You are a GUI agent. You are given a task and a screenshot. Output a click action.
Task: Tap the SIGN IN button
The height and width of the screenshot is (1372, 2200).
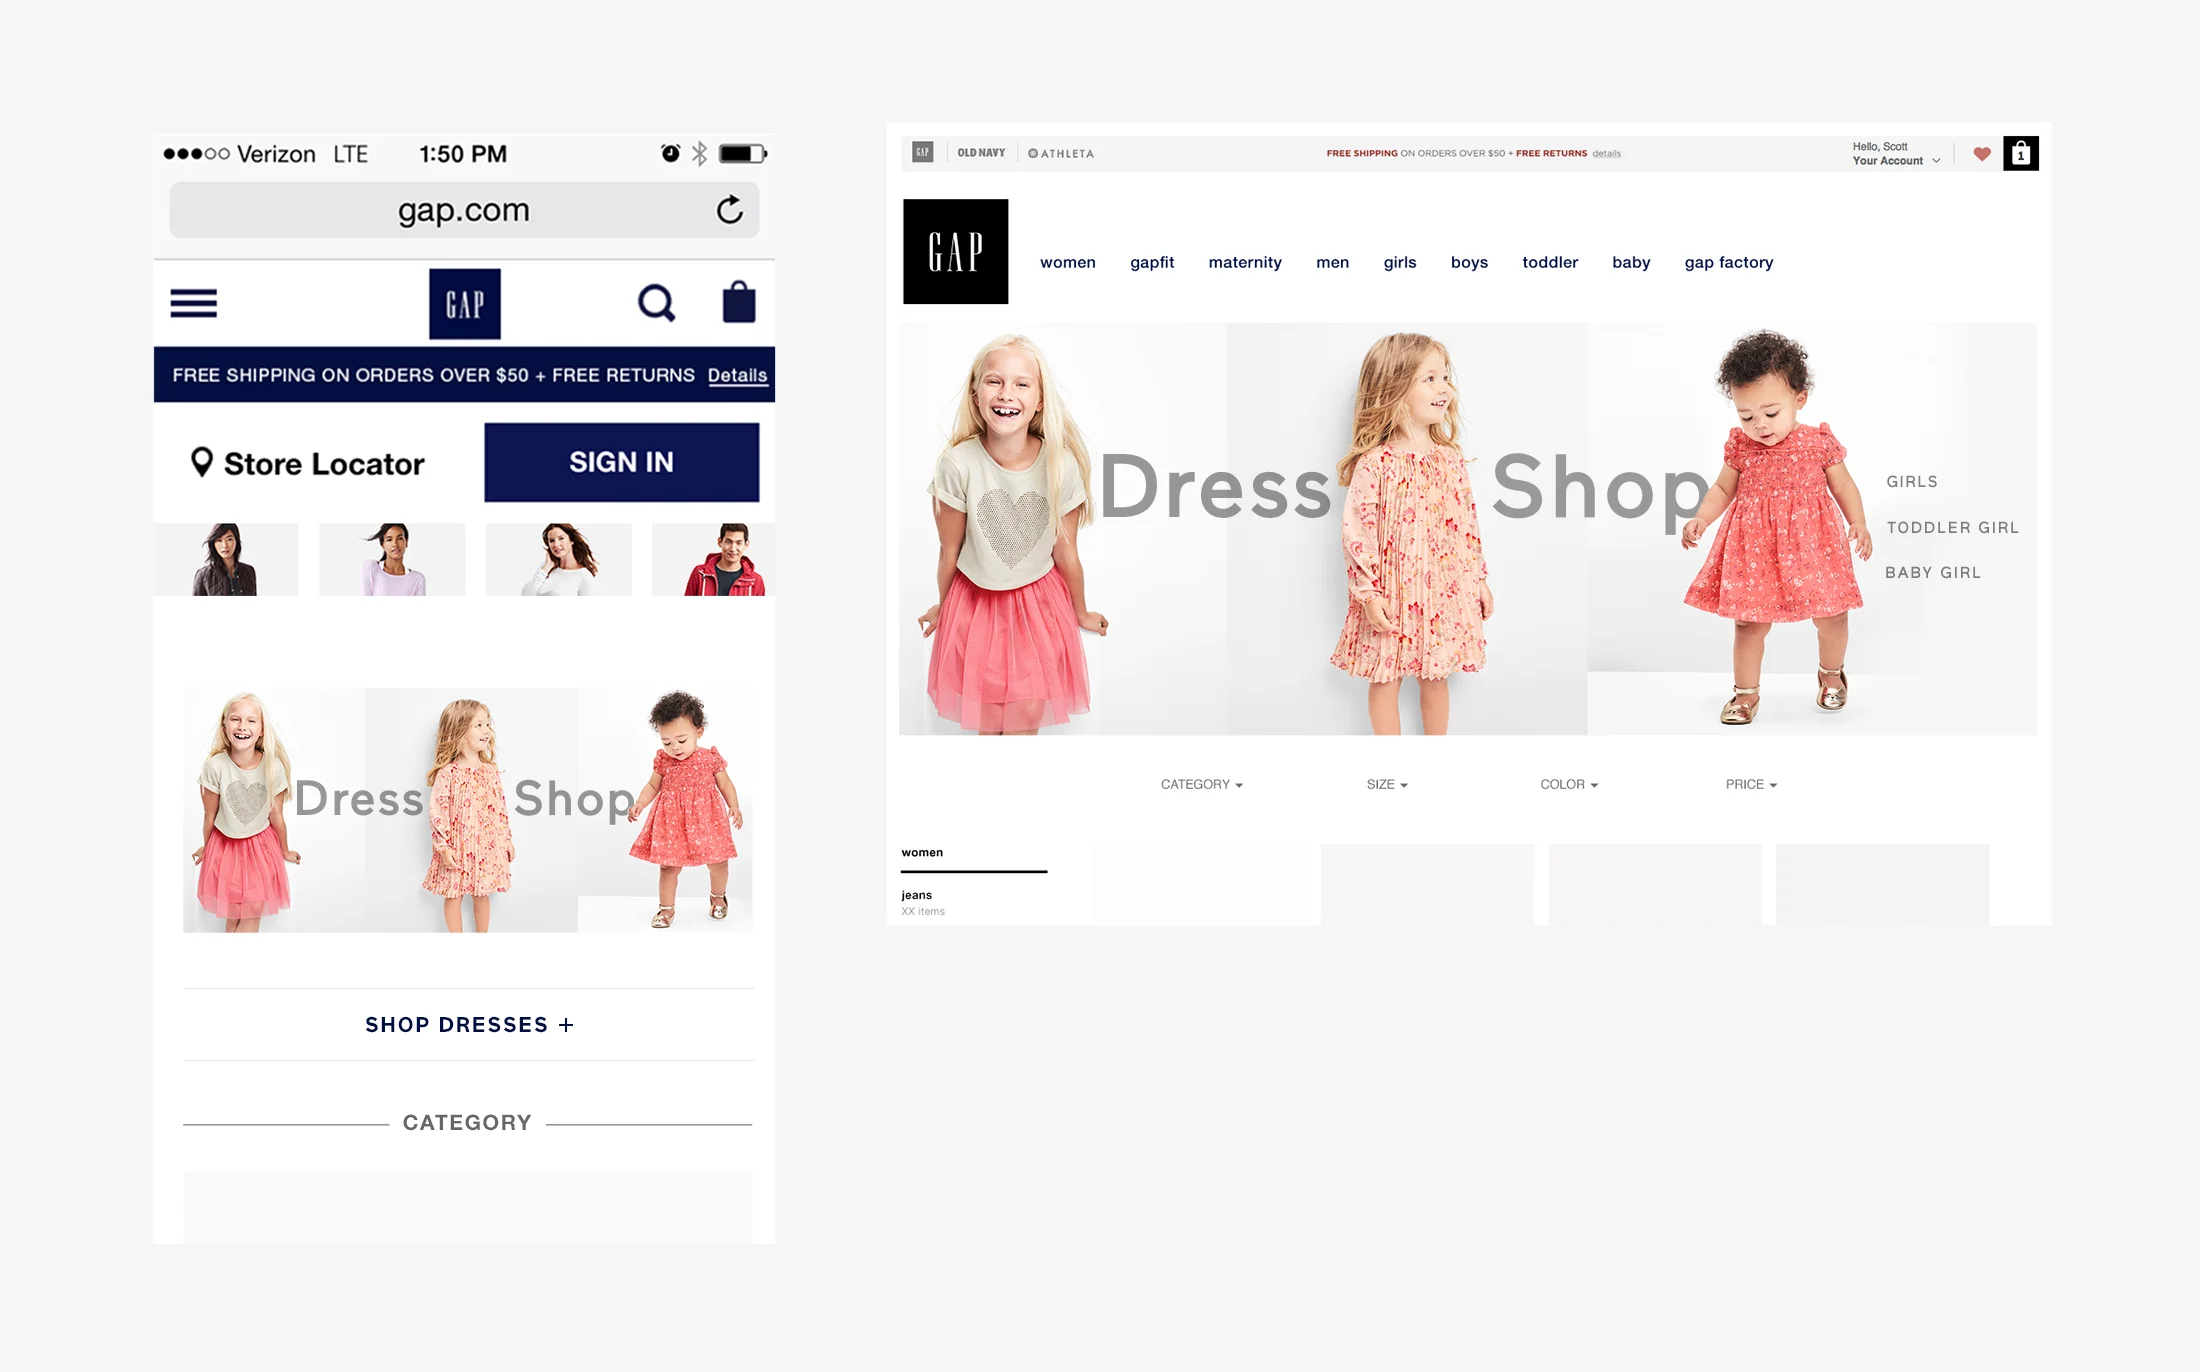click(621, 462)
